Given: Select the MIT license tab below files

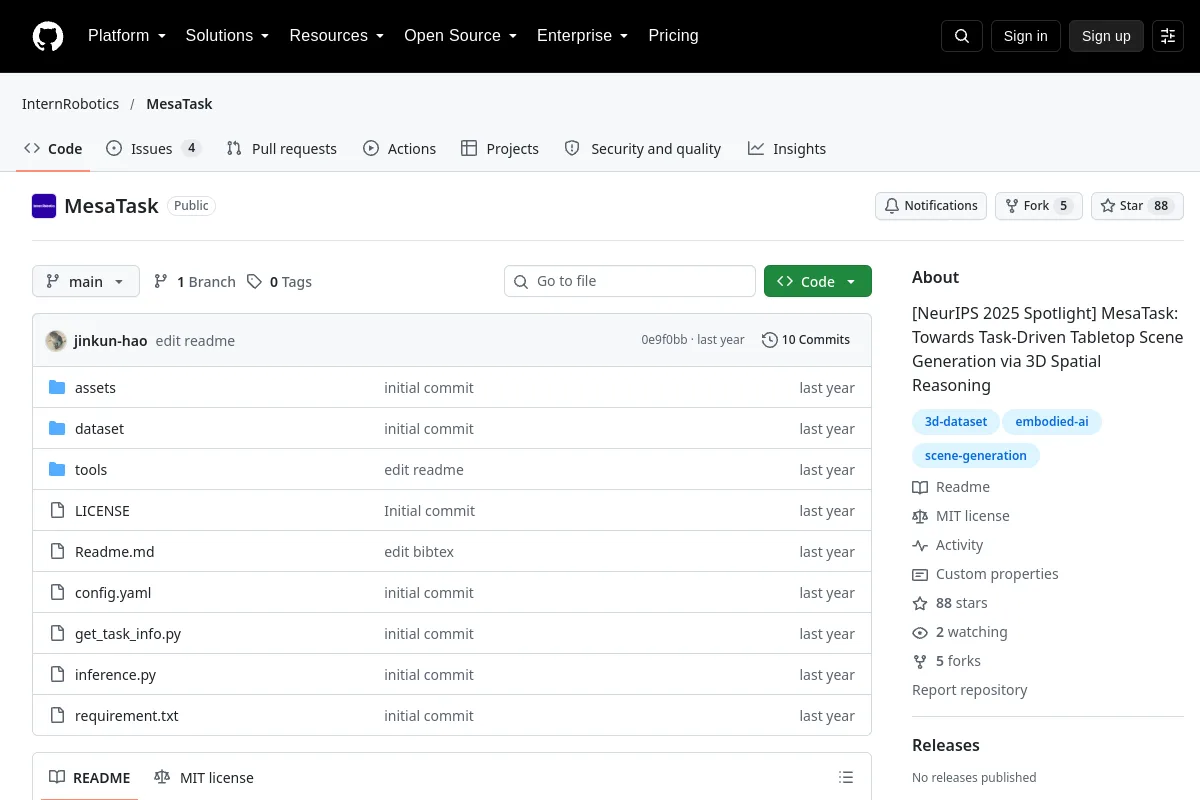Looking at the screenshot, I should point(204,778).
